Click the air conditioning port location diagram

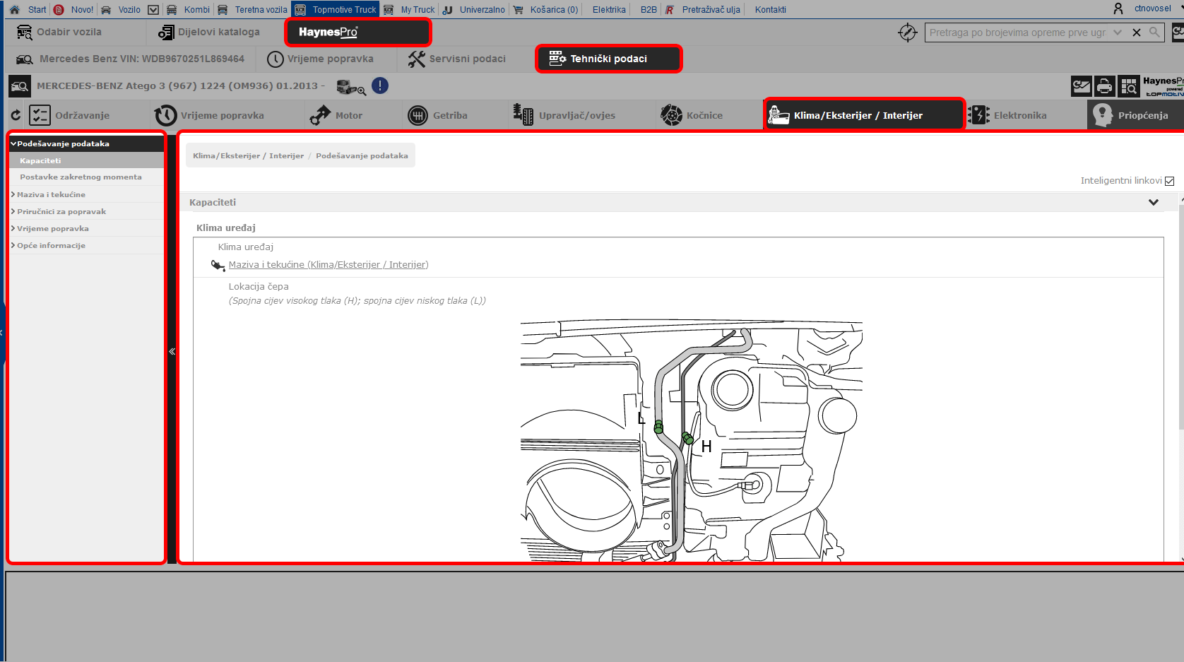click(691, 440)
